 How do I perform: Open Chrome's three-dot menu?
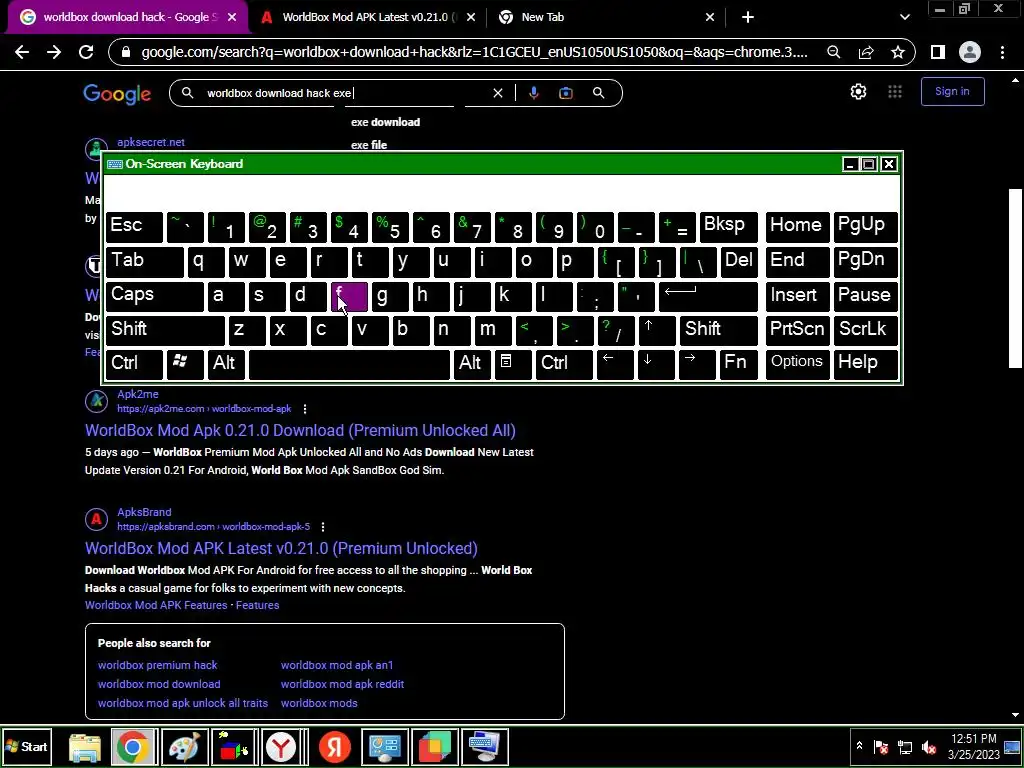click(1002, 52)
